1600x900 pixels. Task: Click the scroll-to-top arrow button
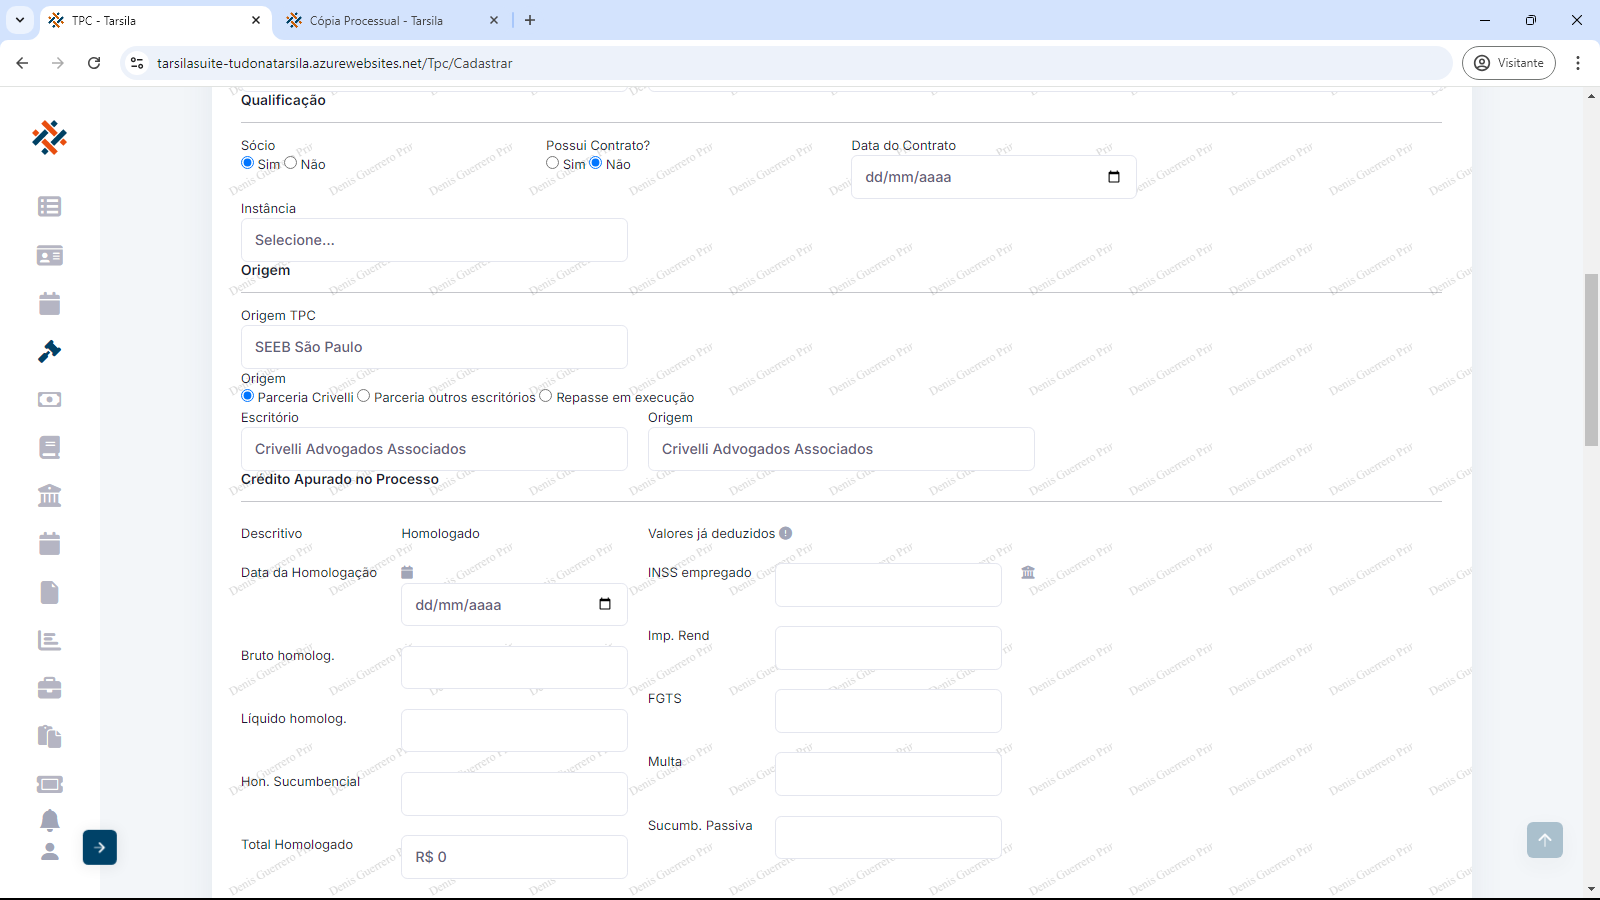(1544, 840)
